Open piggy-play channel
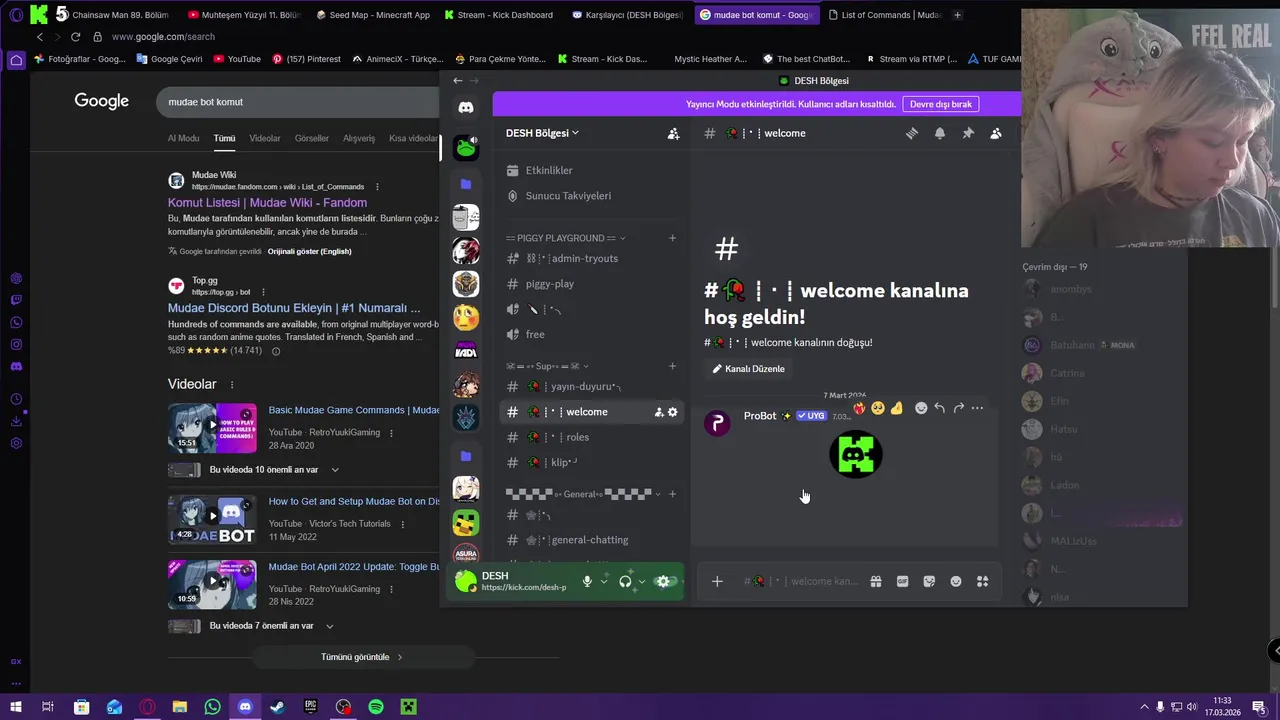Viewport: 1280px width, 720px height. click(550, 284)
